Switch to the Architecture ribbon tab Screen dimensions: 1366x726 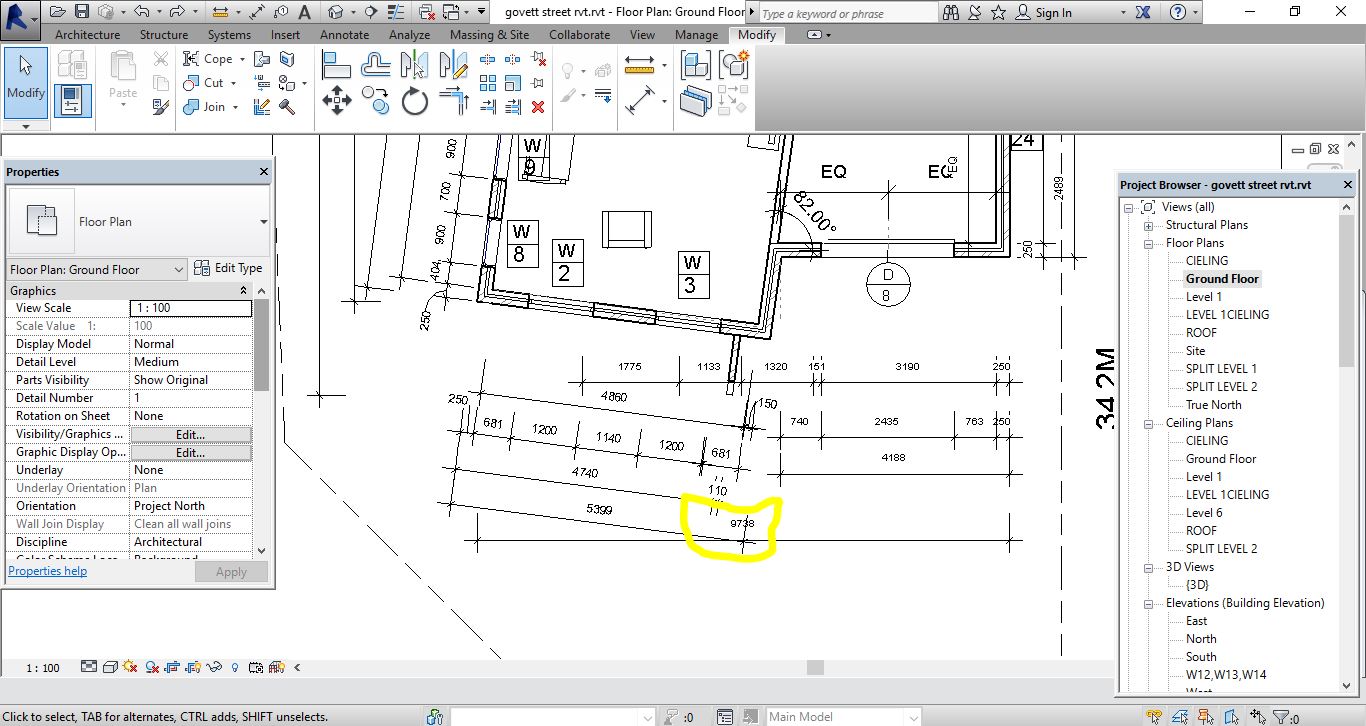[x=87, y=33]
